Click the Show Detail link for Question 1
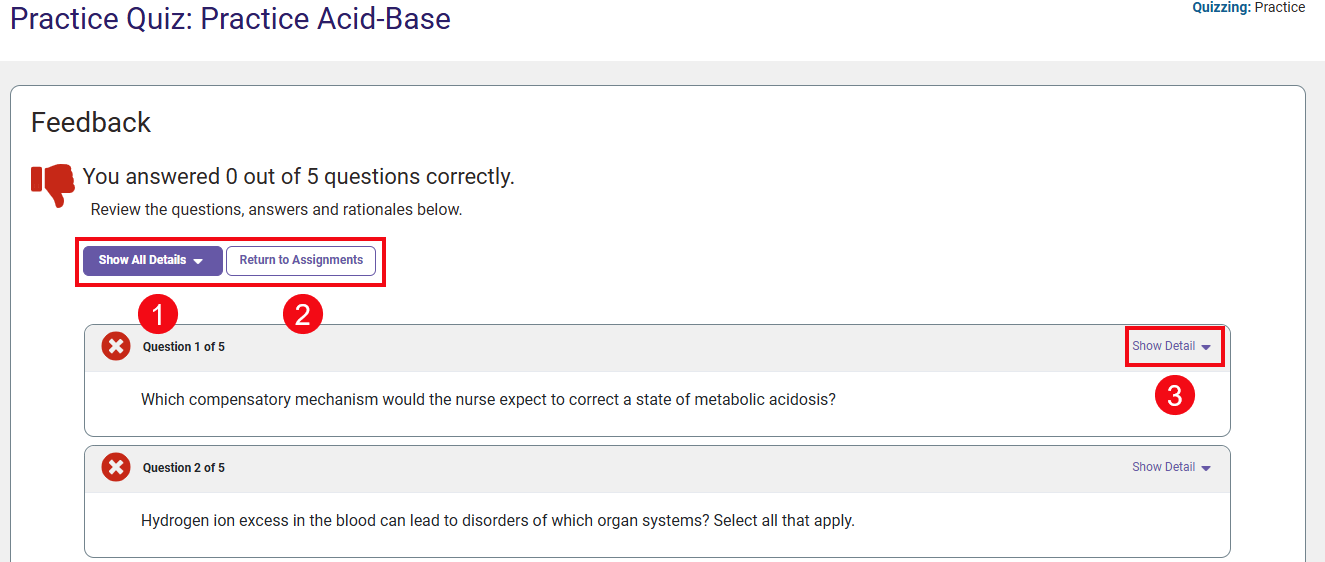Viewport: 1325px width, 562px height. coord(1163,346)
